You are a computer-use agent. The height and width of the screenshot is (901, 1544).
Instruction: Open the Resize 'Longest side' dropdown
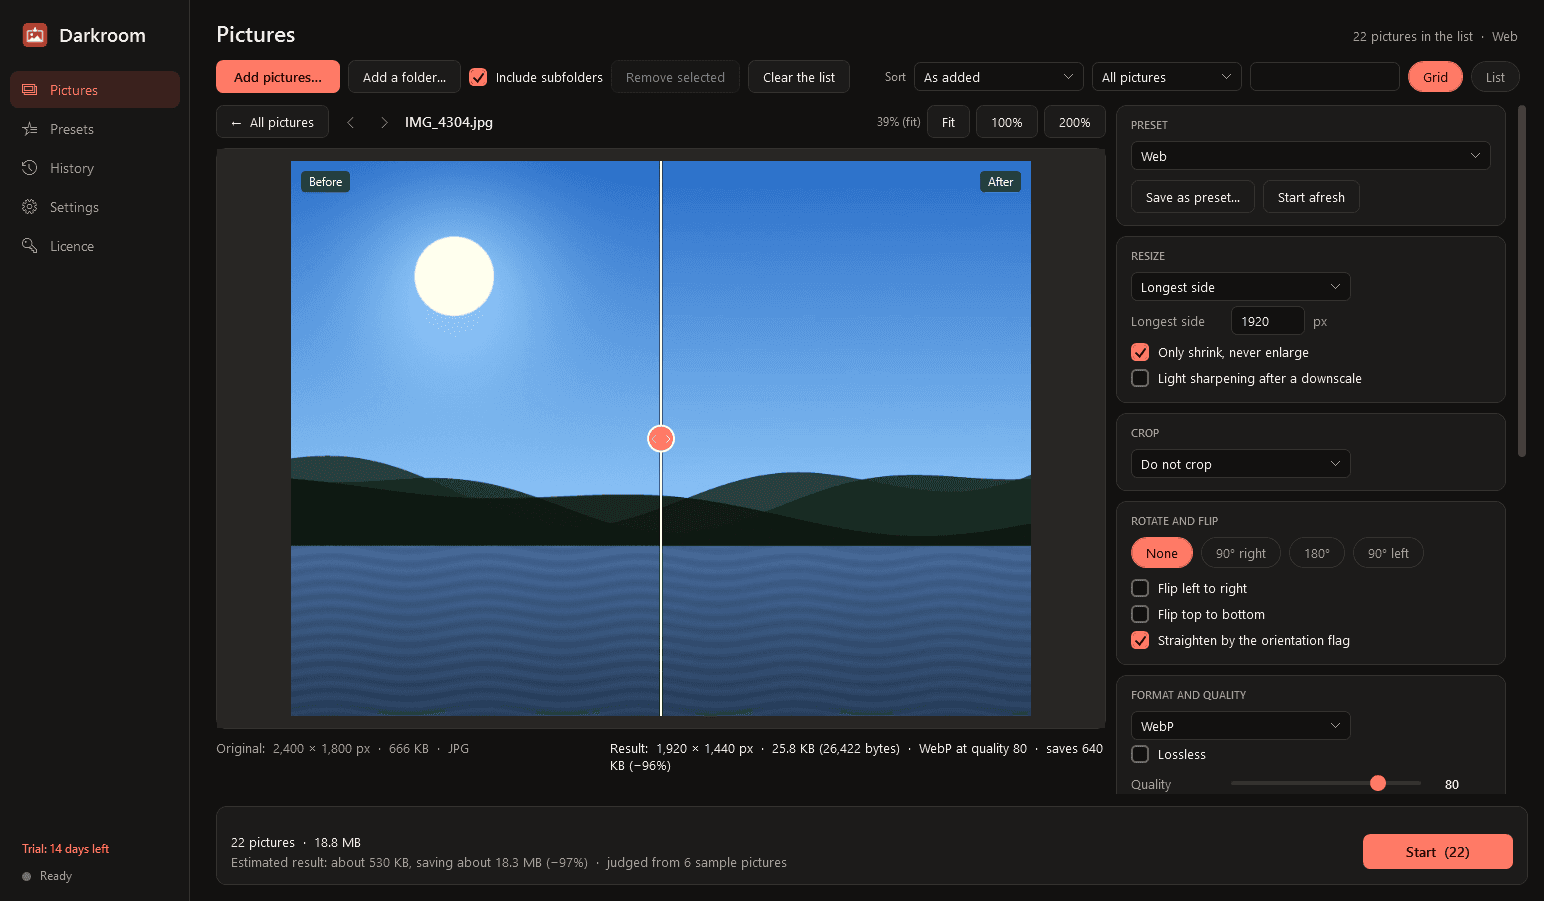[1240, 287]
